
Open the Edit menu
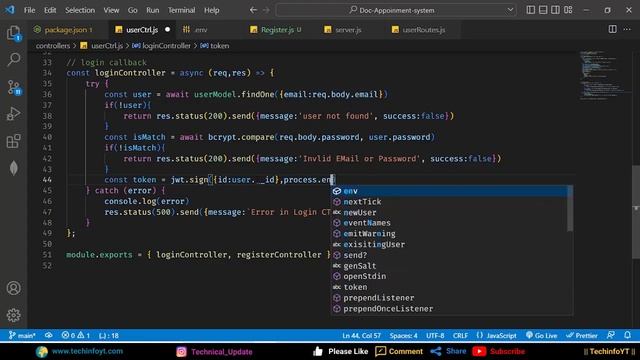[x=50, y=10]
